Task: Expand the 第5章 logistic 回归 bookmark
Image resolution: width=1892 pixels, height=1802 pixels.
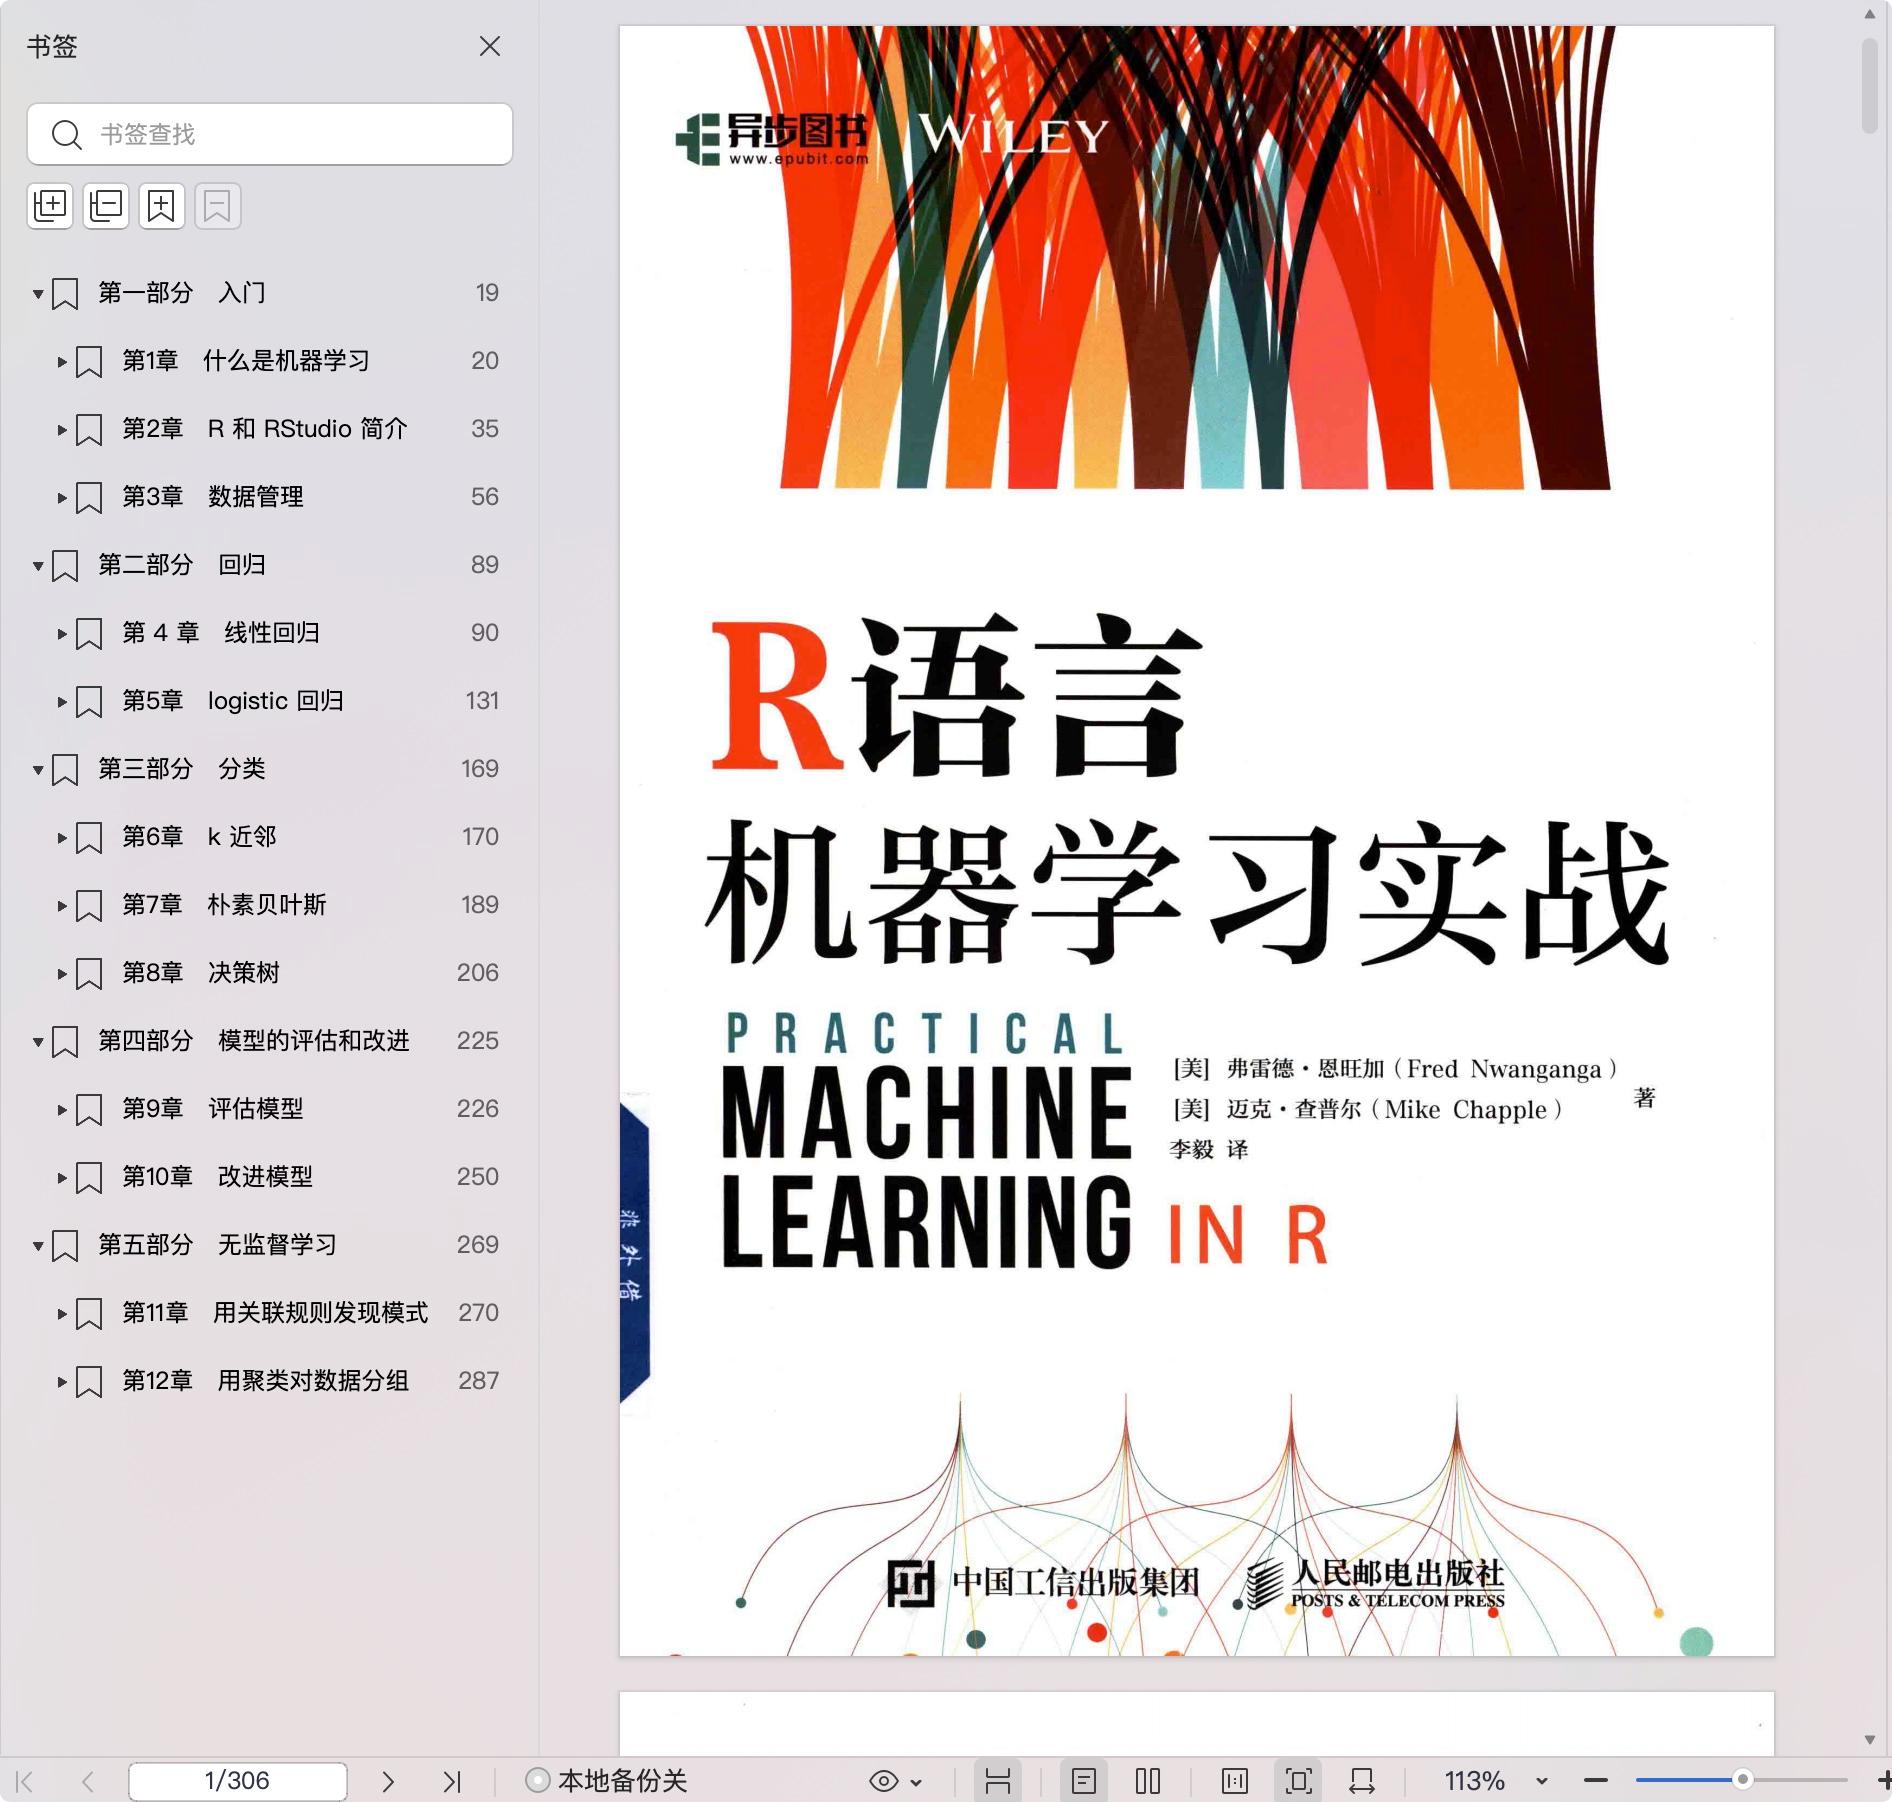Action: pos(62,702)
